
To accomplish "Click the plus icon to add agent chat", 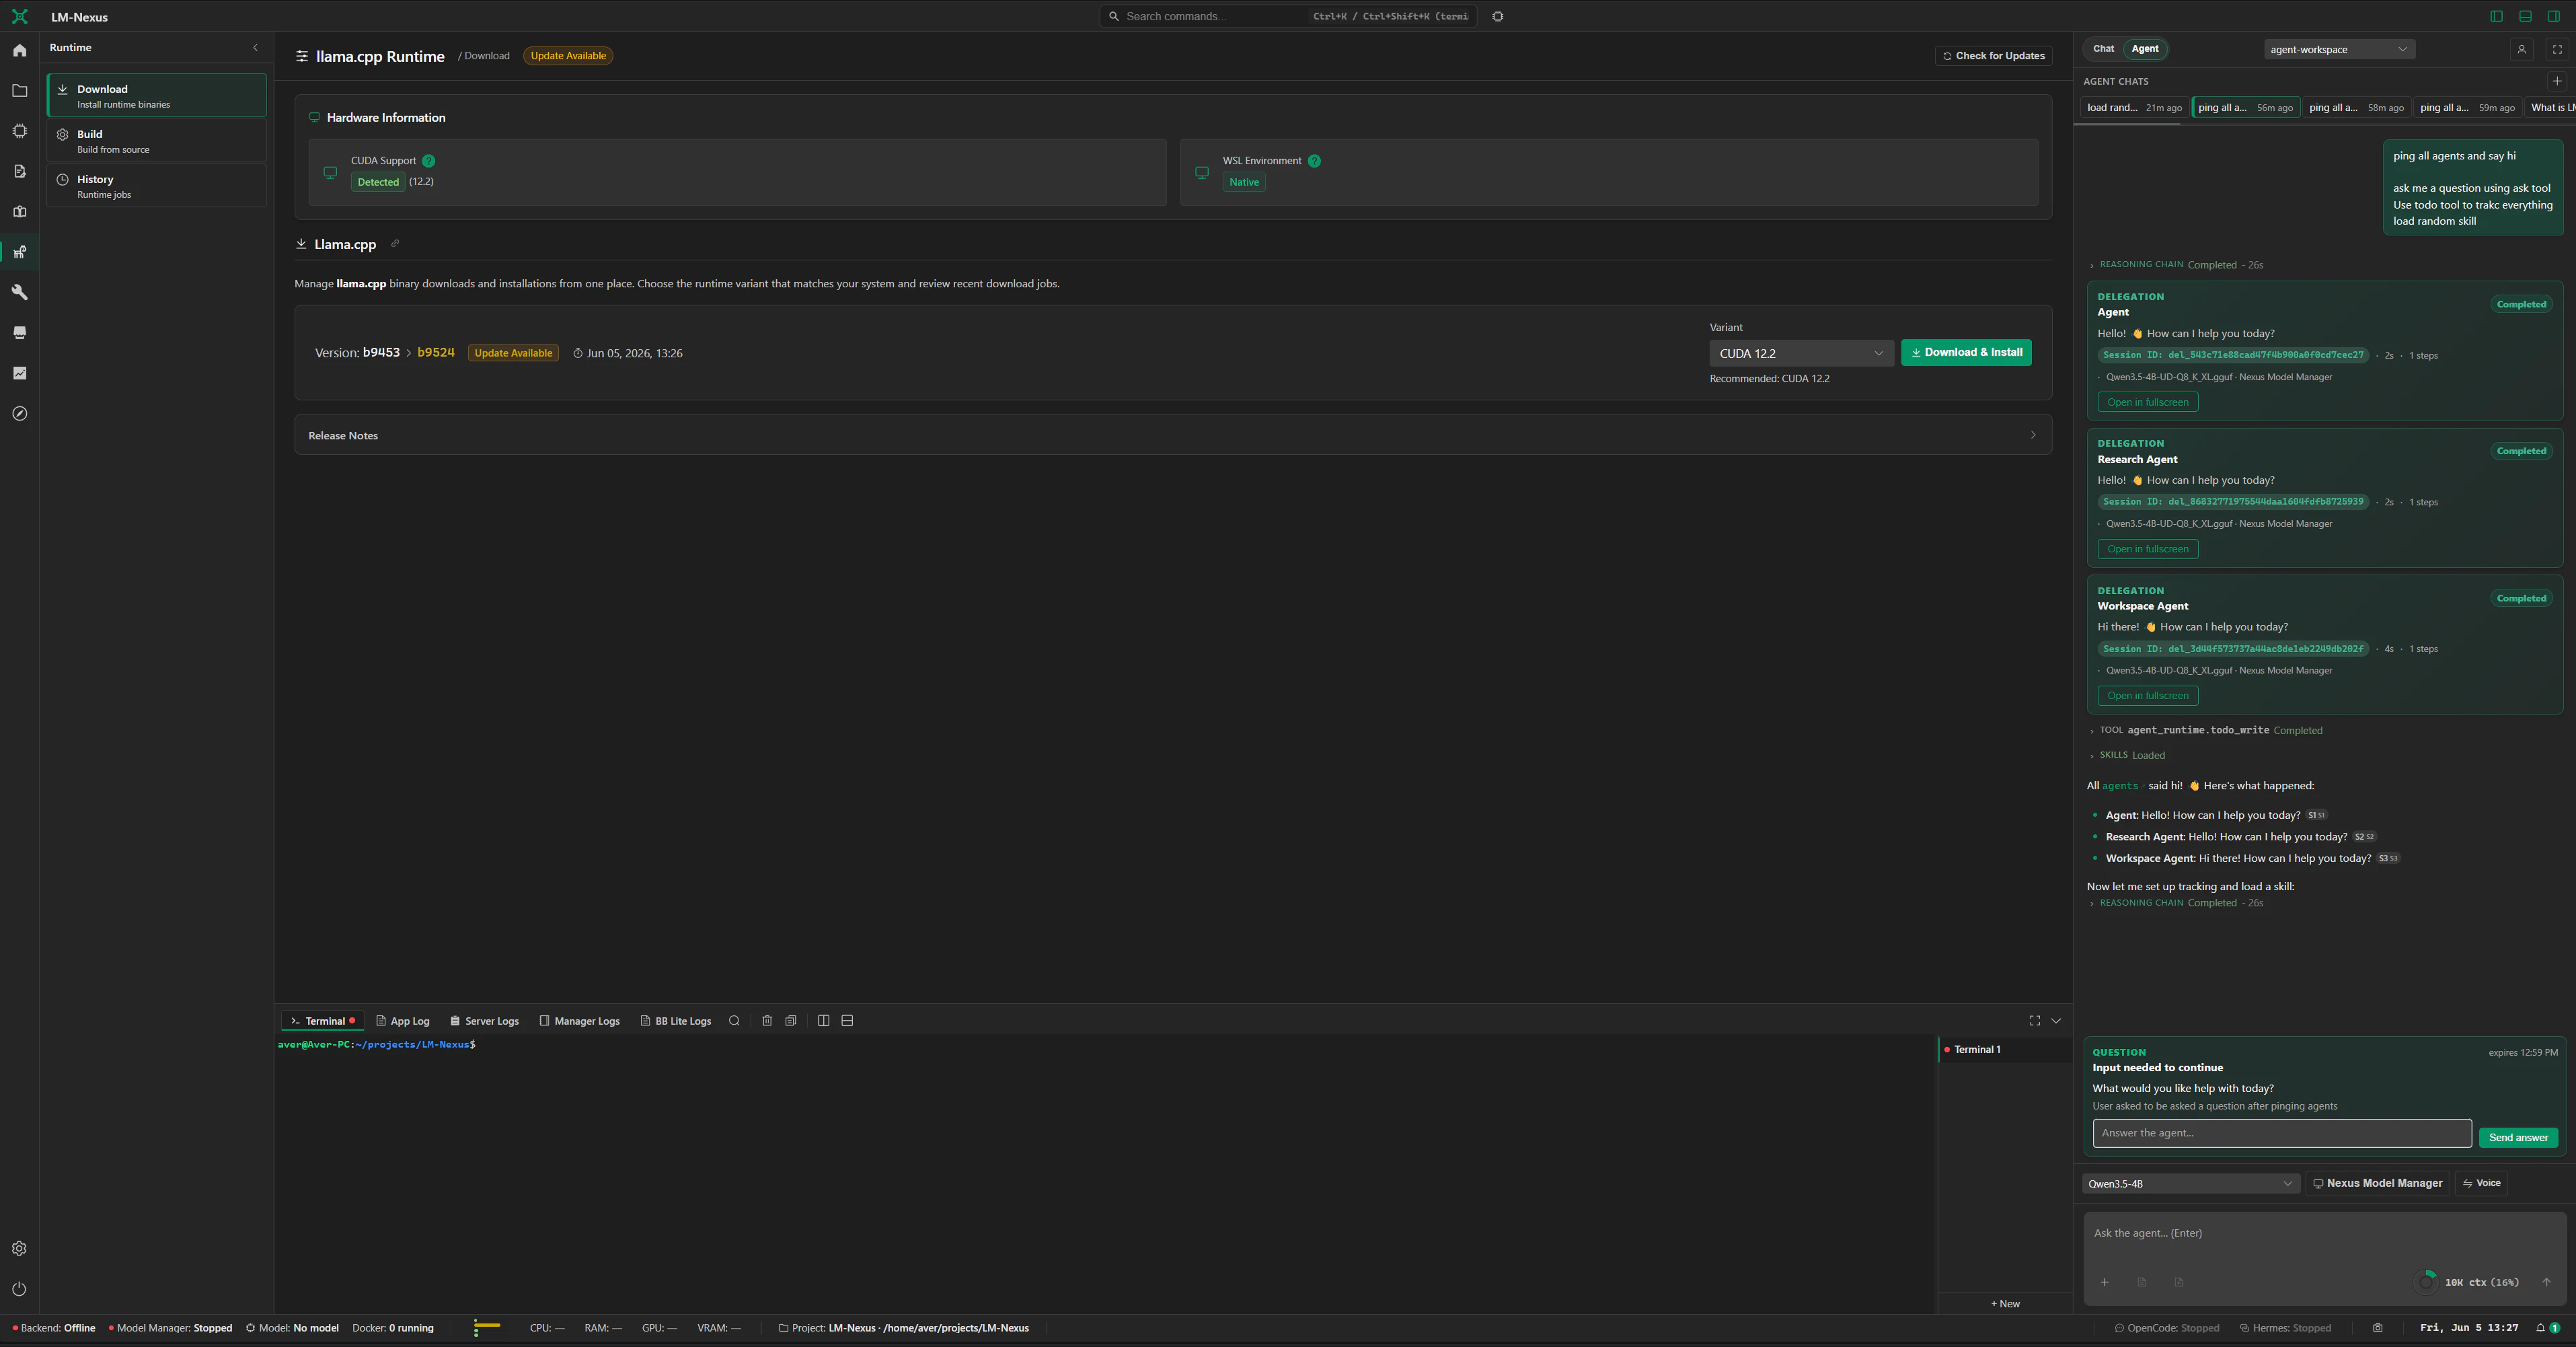I will (x=2557, y=81).
